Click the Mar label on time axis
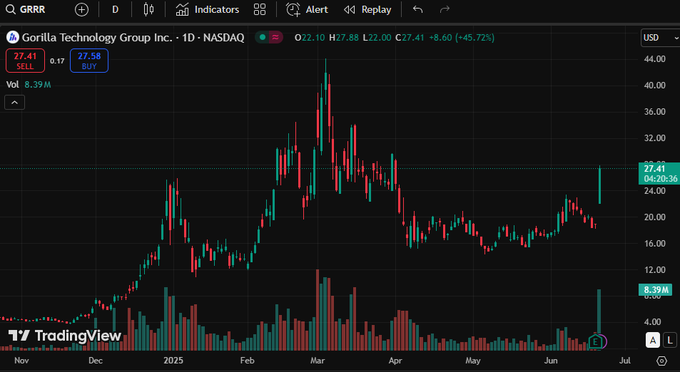The image size is (680, 372). 317,361
